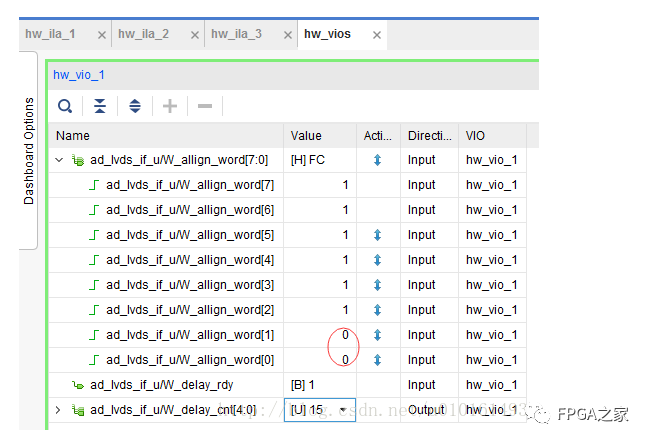Click the search magnifier icon in toolbar
The image size is (649, 442).
point(65,106)
